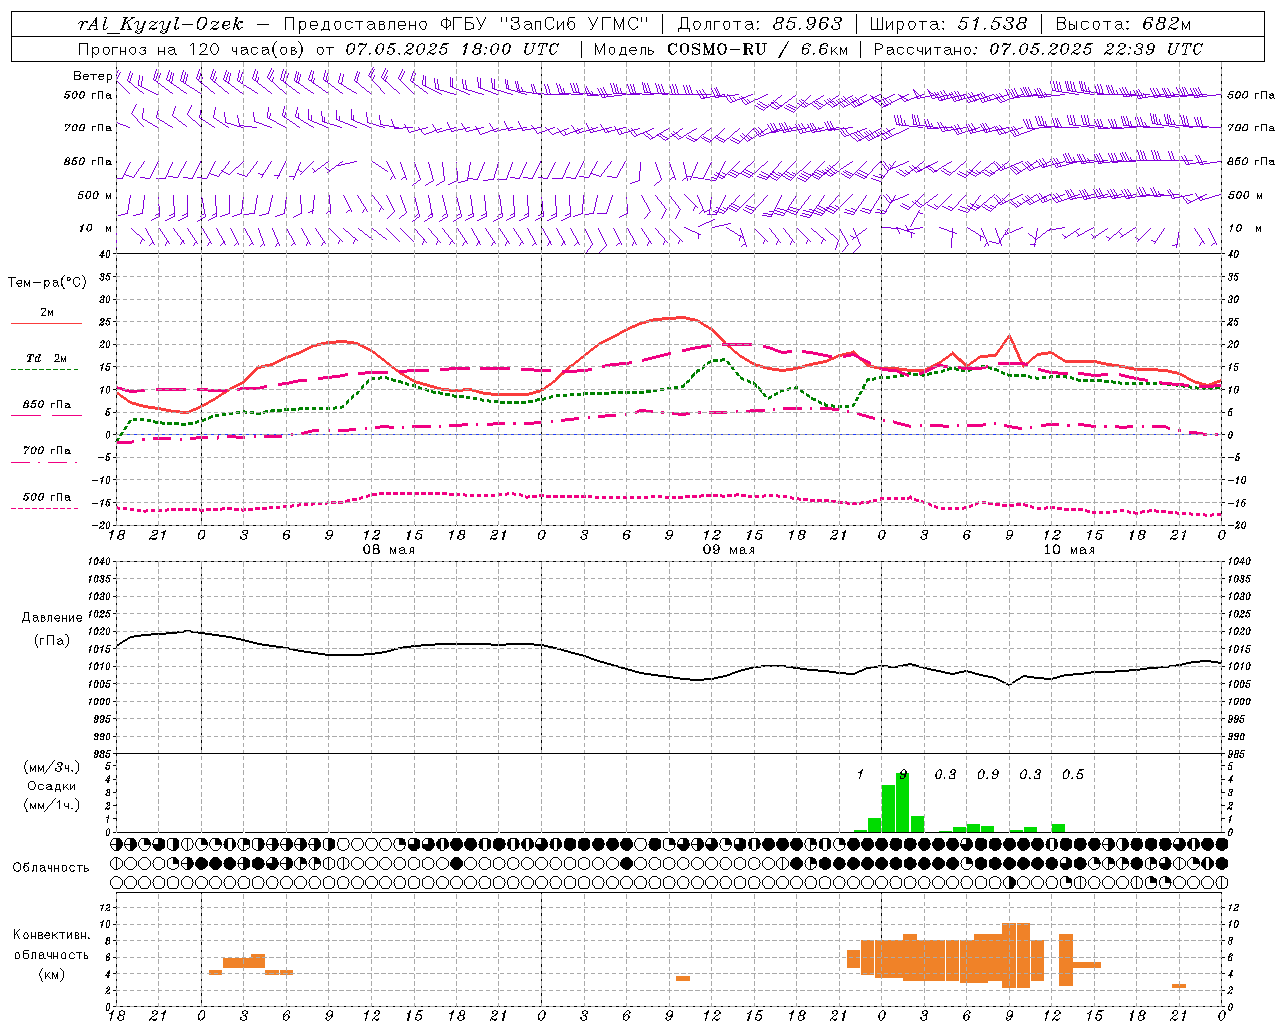Click the 0.9 three-hour precipitation value
Screen dimensions: 1280x1024
click(x=988, y=775)
